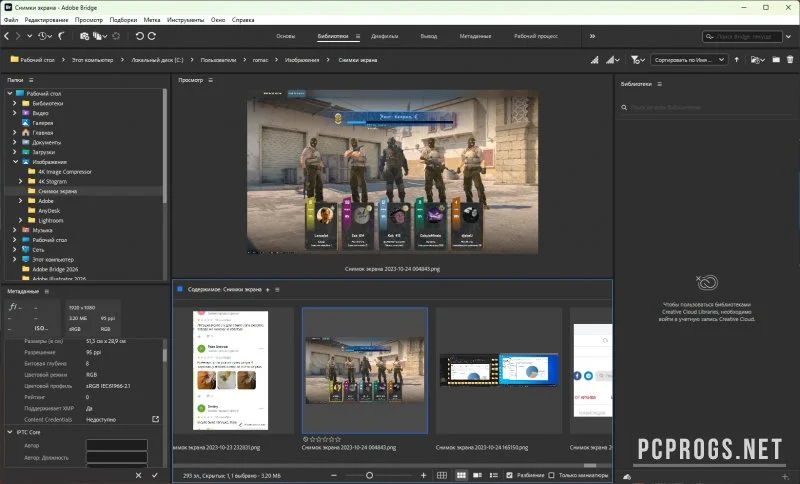
Task: Expand the 4K Stogram folder
Action: point(21,181)
